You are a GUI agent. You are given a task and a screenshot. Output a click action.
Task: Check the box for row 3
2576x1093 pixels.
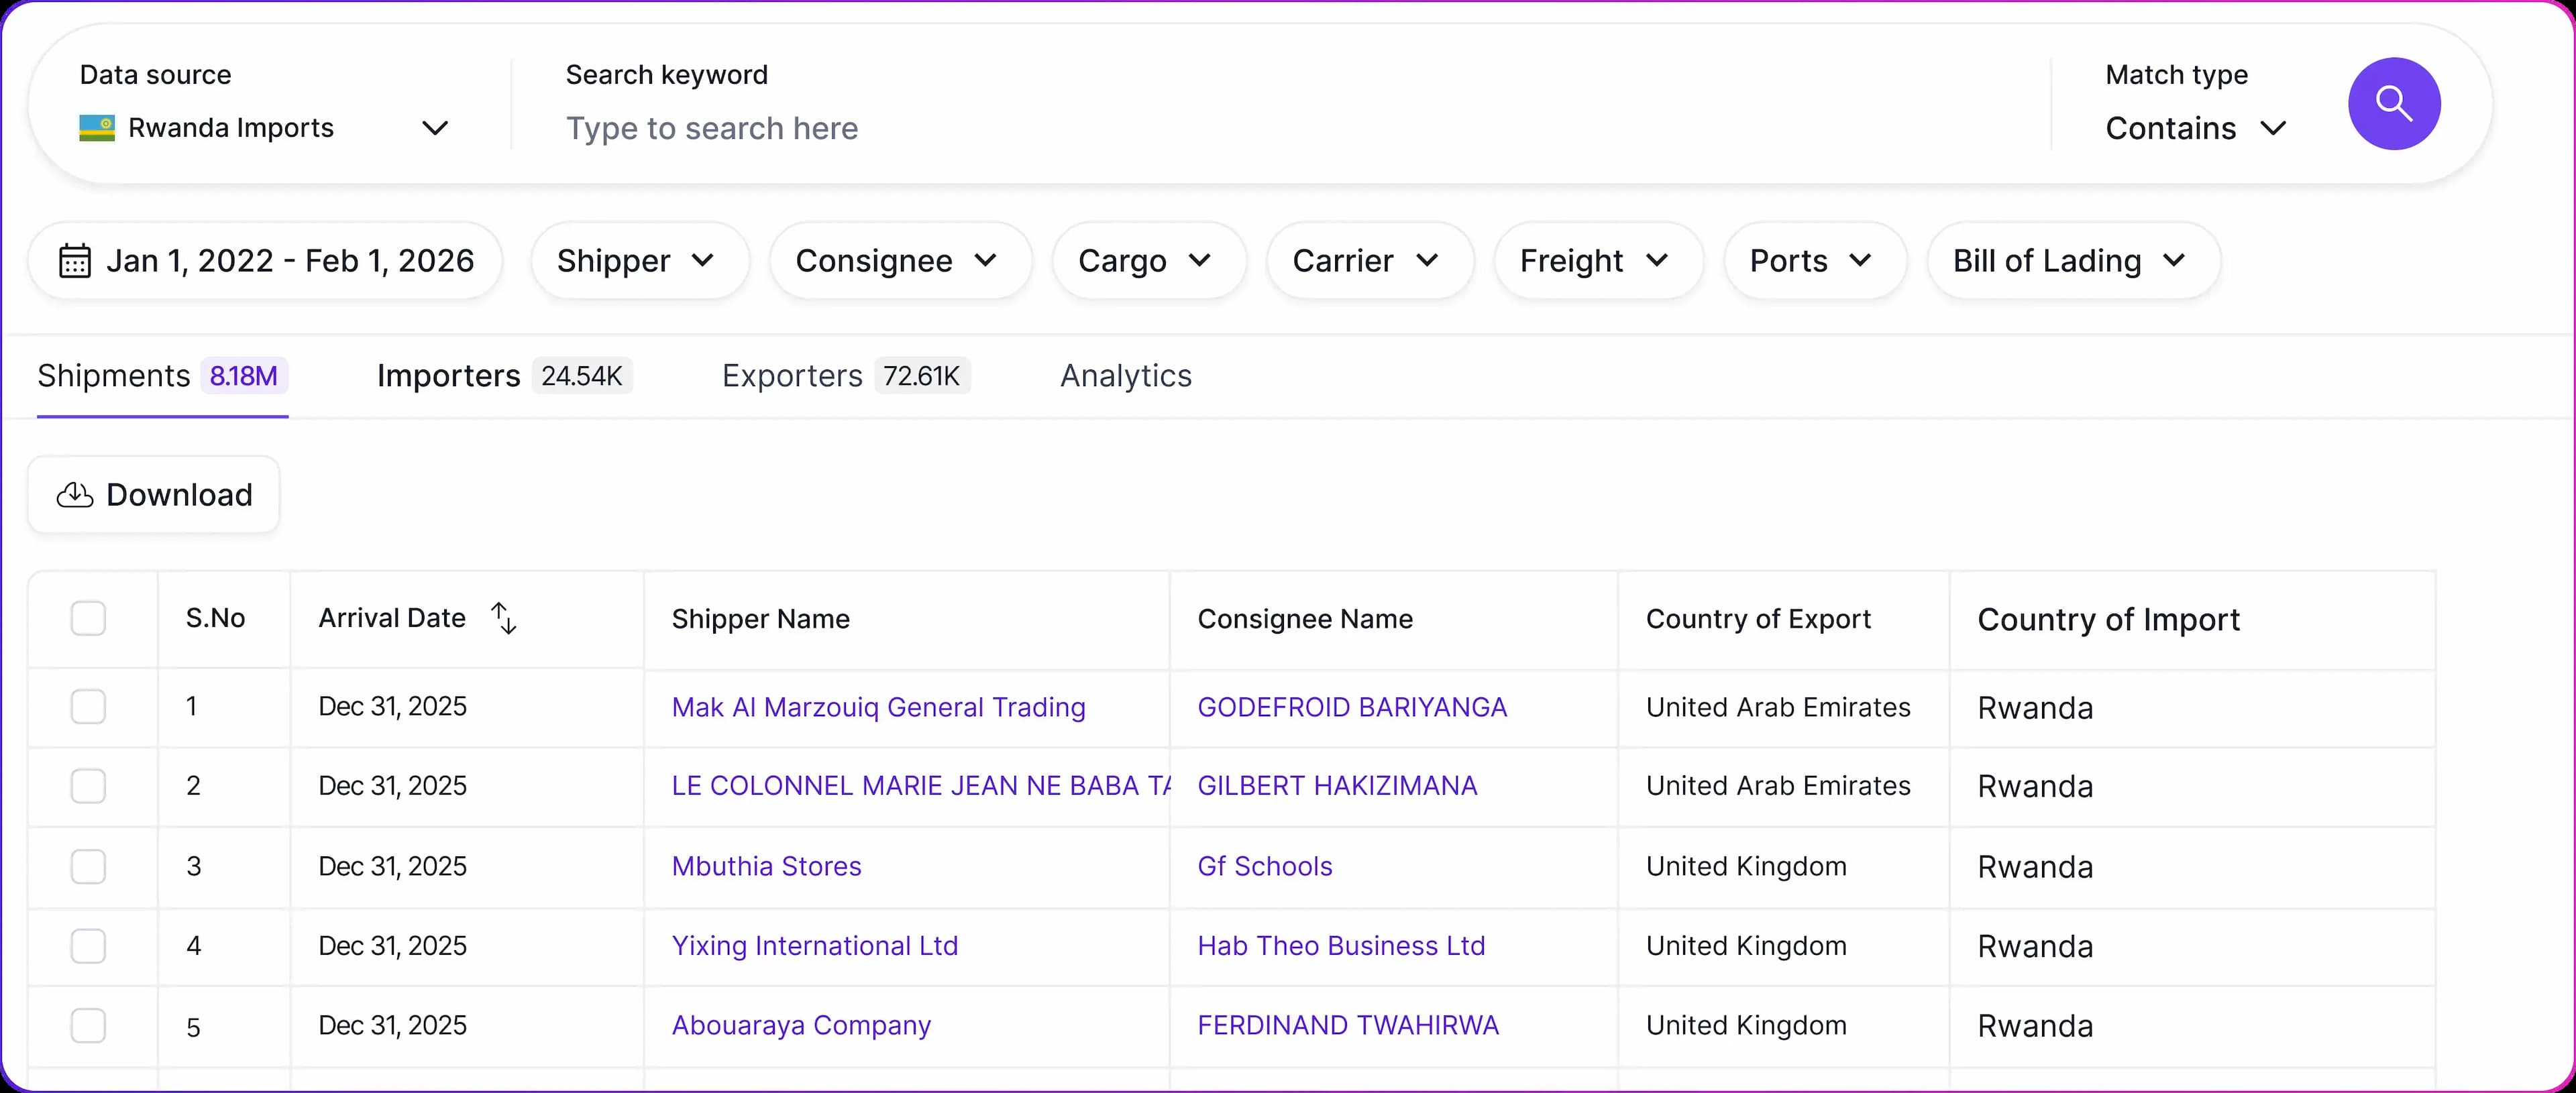tap(88, 866)
